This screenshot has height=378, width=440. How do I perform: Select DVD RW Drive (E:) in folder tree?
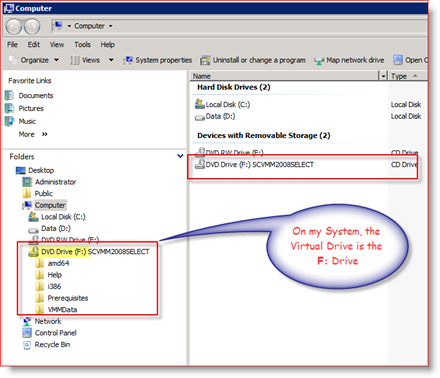click(70, 239)
